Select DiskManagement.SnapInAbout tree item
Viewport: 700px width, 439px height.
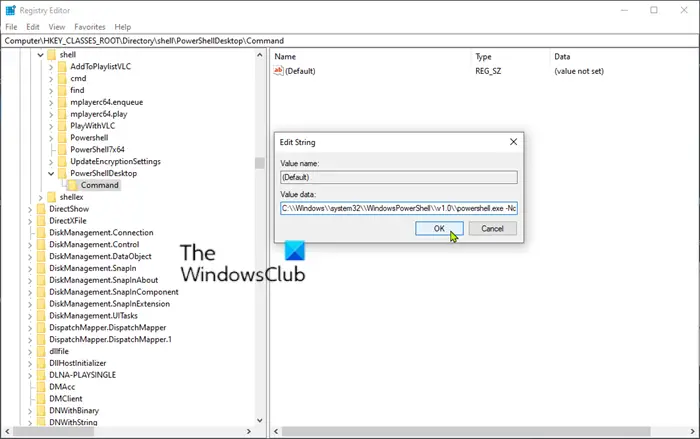tap(104, 280)
